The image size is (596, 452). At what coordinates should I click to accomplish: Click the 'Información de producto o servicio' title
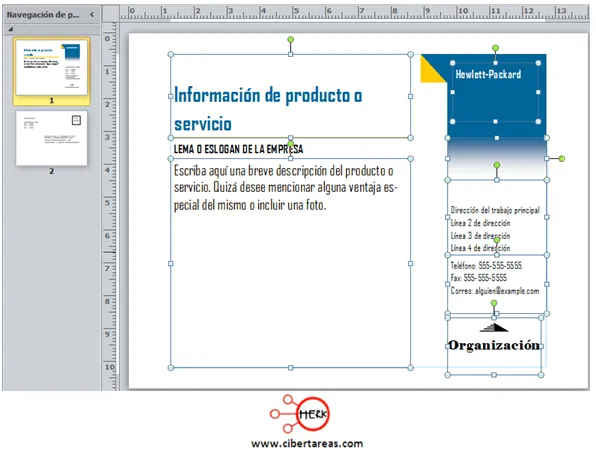point(268,109)
